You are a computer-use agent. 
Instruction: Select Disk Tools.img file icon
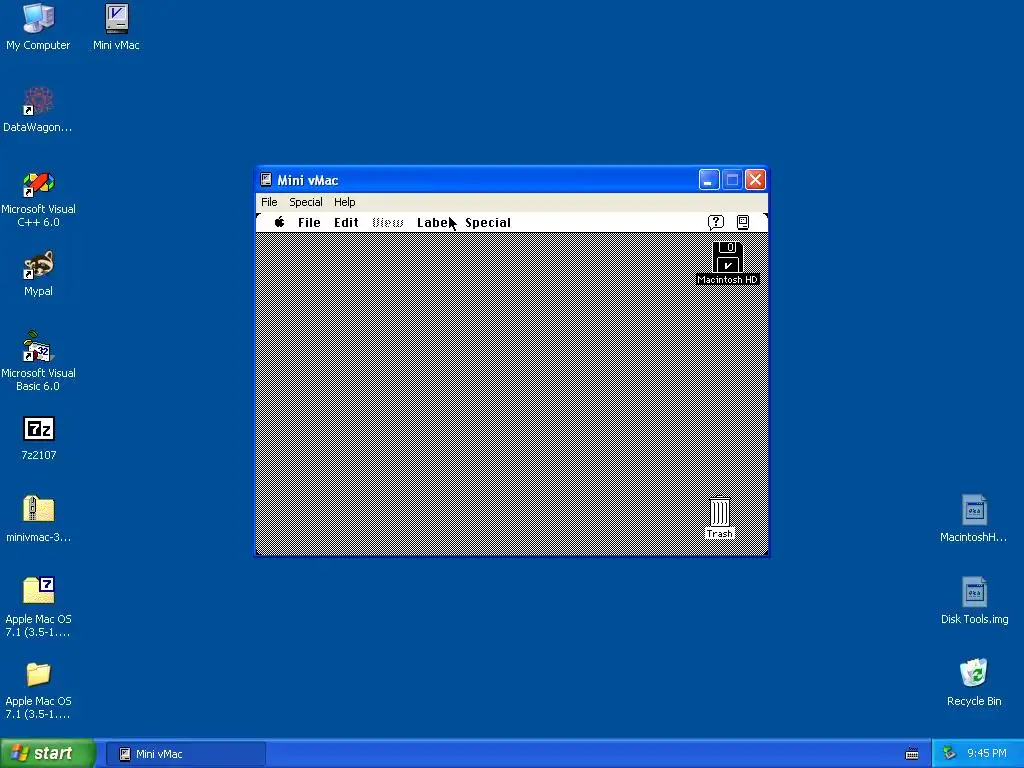974,592
